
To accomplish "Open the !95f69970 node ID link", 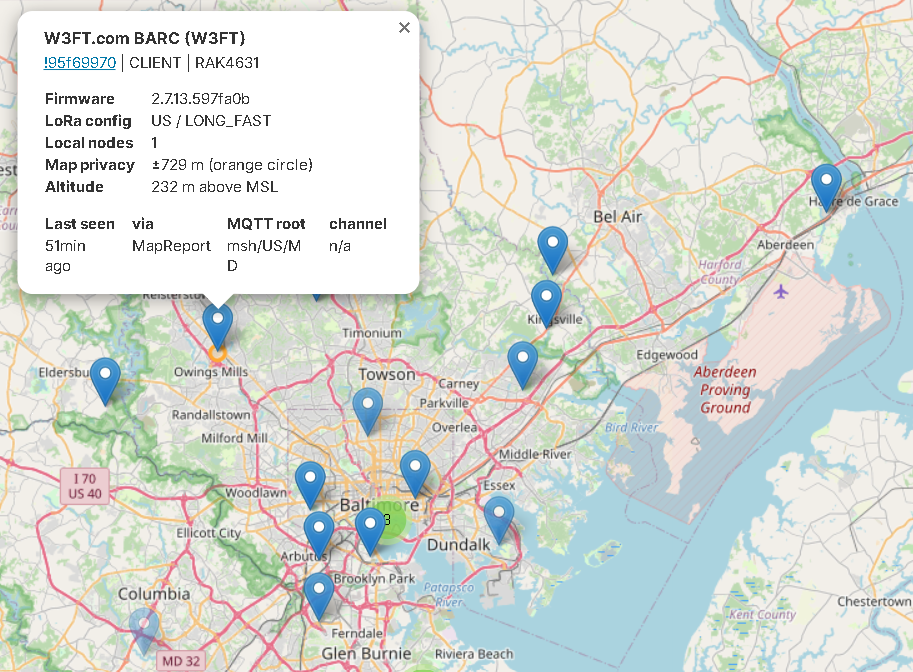I will click(80, 62).
